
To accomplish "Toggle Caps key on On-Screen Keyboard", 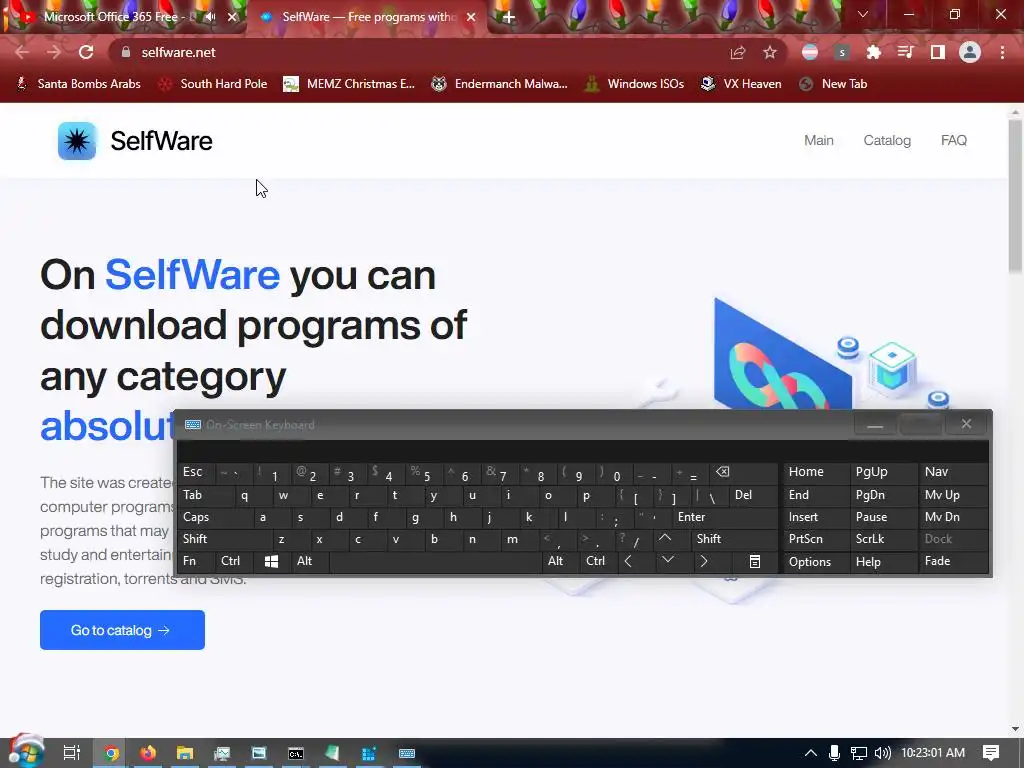I will [214, 517].
